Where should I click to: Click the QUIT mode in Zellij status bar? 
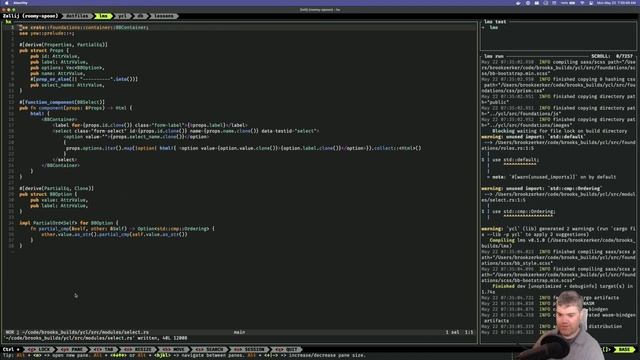pos(286,349)
